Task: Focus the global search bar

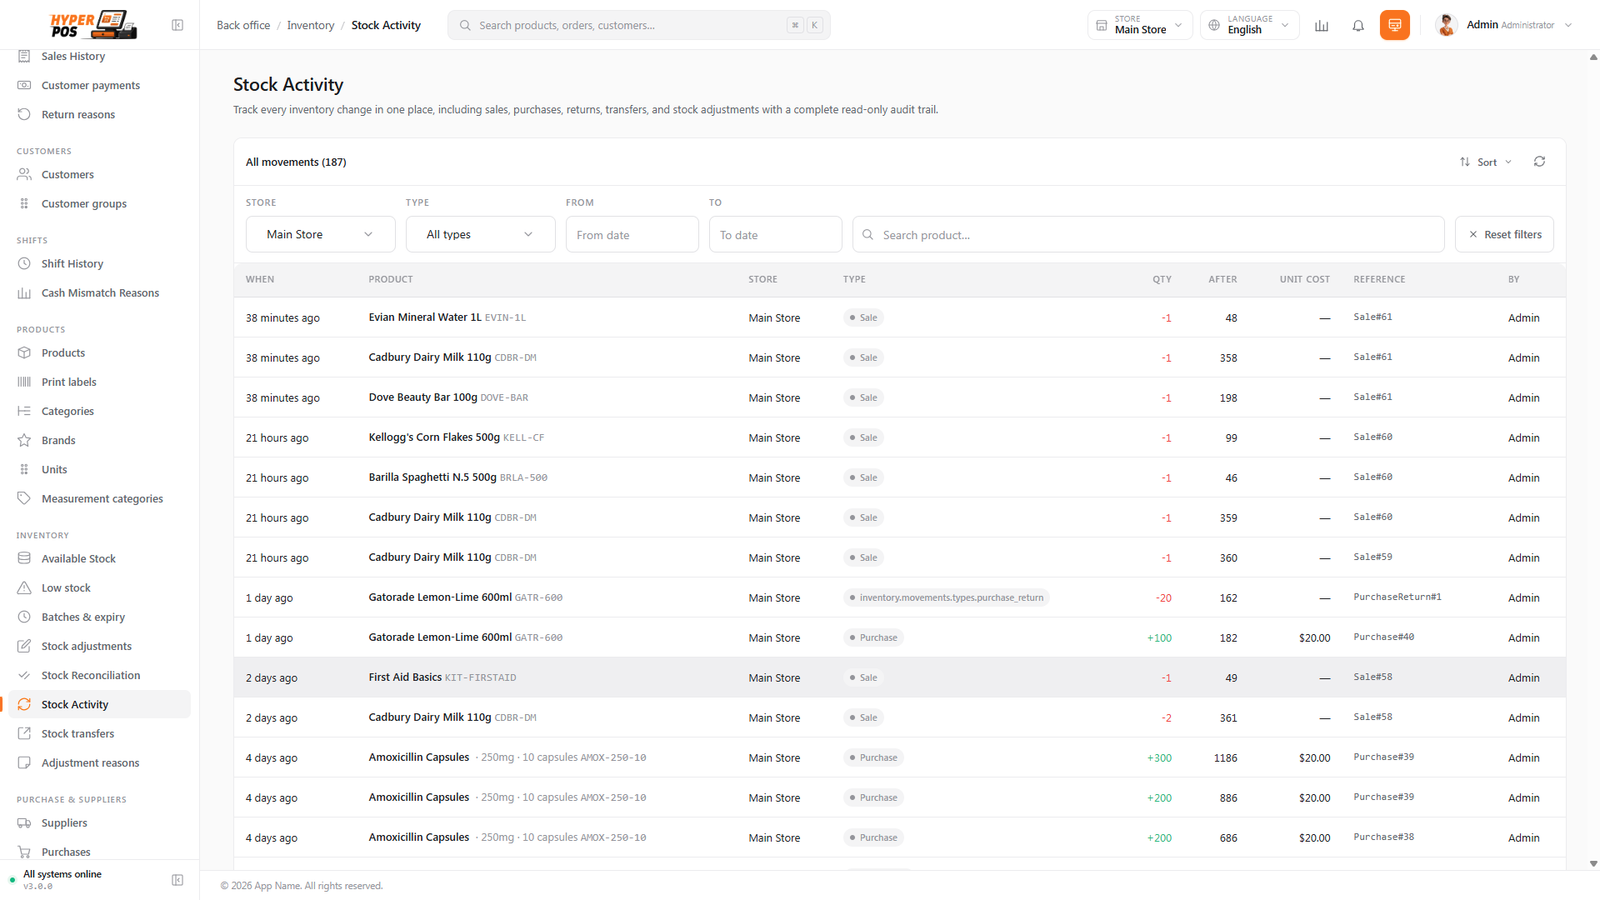Action: pyautogui.click(x=639, y=25)
